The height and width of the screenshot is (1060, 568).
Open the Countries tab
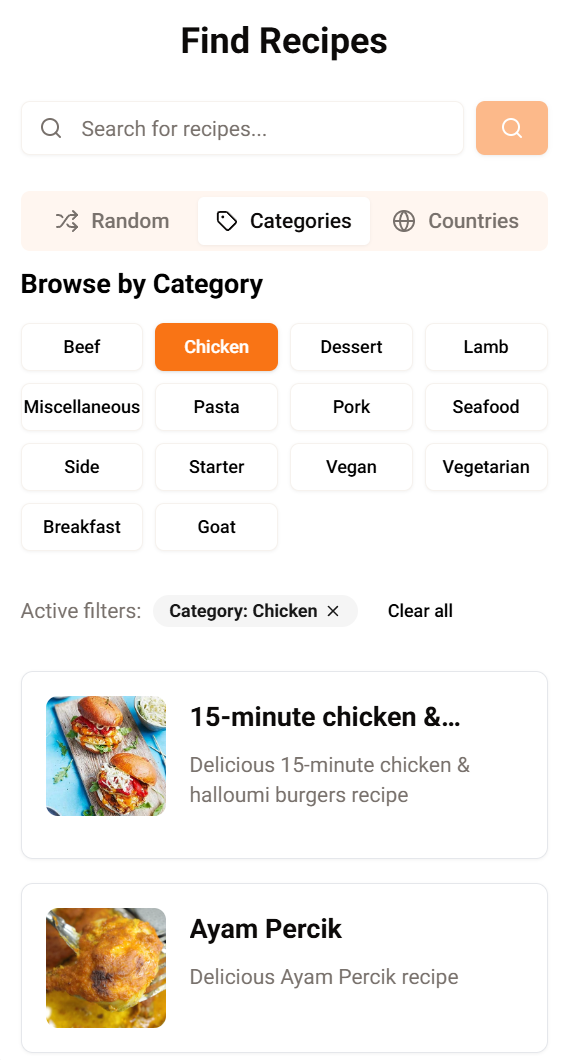tap(456, 221)
